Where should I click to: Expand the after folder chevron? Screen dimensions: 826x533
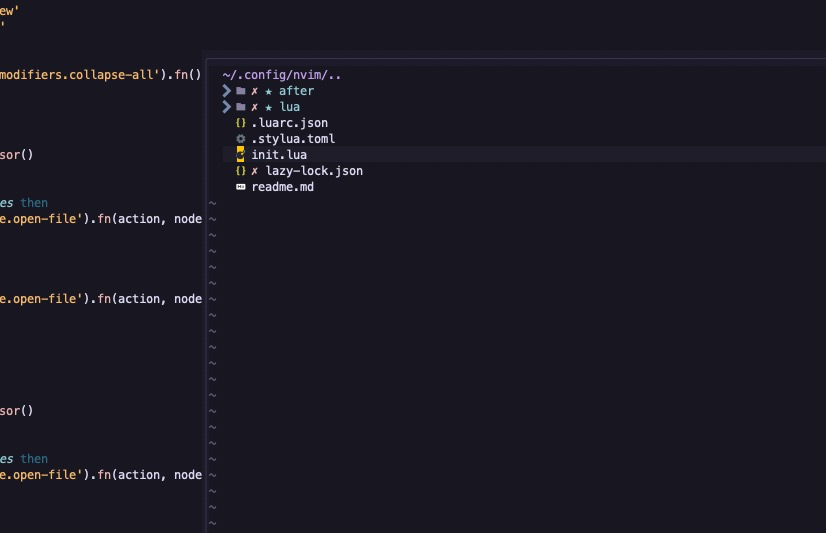[227, 91]
